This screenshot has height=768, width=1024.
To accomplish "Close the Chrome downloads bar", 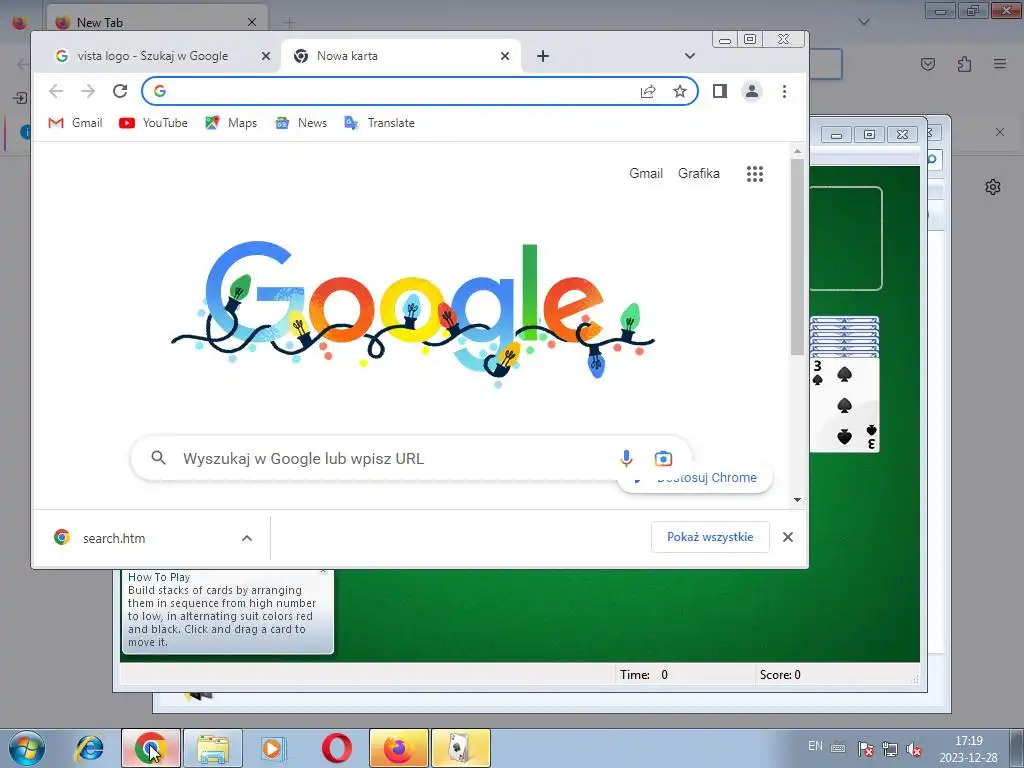I will click(788, 537).
